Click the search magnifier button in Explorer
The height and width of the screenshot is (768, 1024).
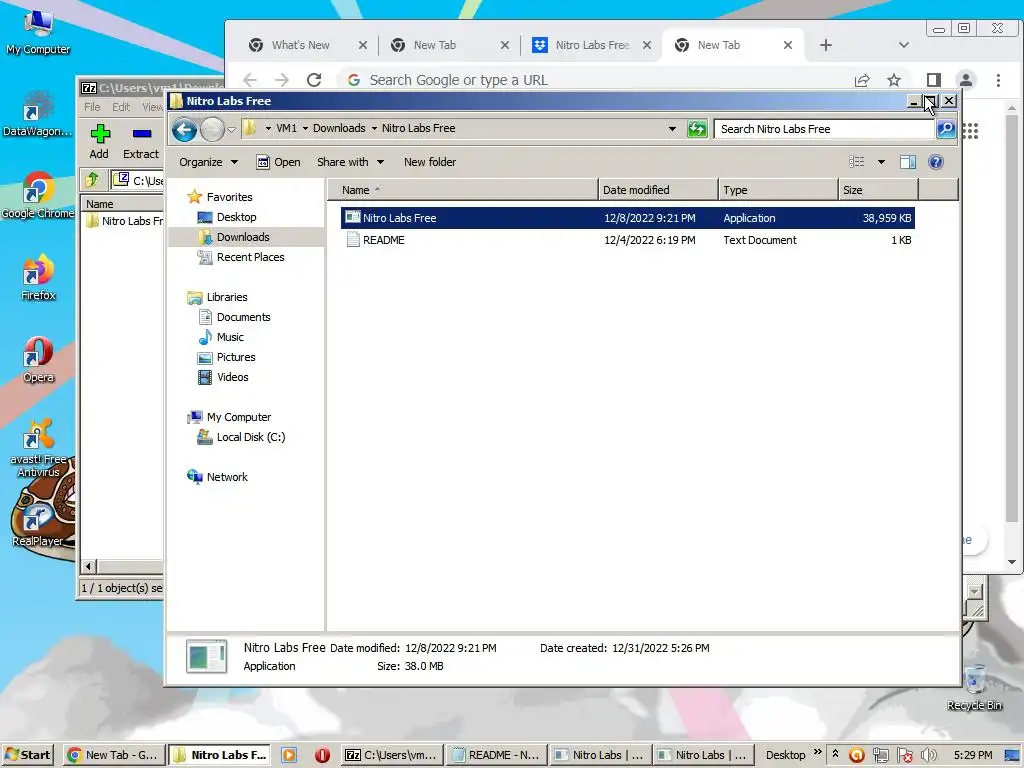pos(946,129)
